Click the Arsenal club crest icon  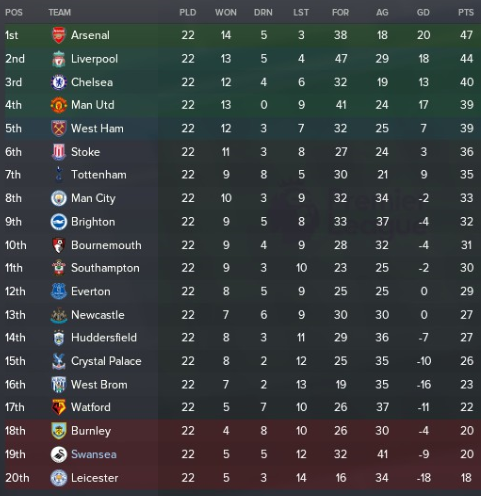pos(59,35)
